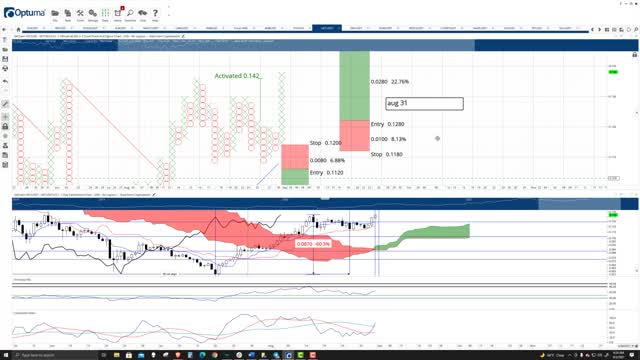Click into the 'aug 31' text box
The image size is (640, 360).
pos(424,104)
